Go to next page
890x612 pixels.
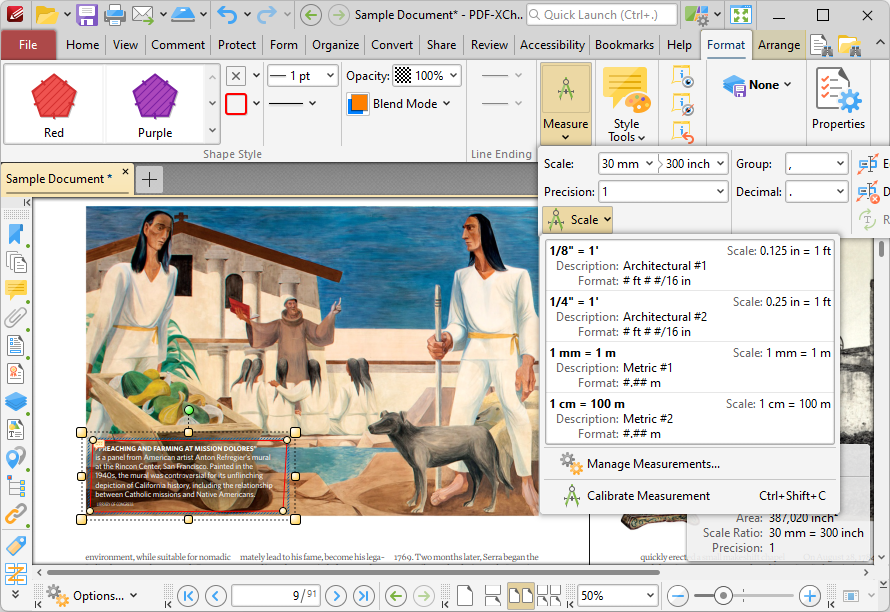click(x=336, y=596)
